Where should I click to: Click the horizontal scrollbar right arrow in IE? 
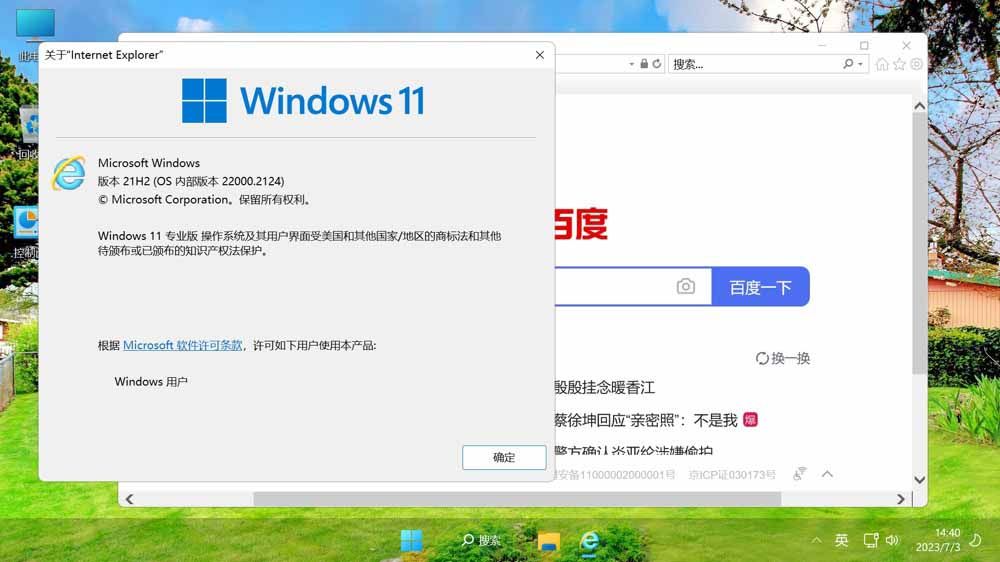coord(901,499)
